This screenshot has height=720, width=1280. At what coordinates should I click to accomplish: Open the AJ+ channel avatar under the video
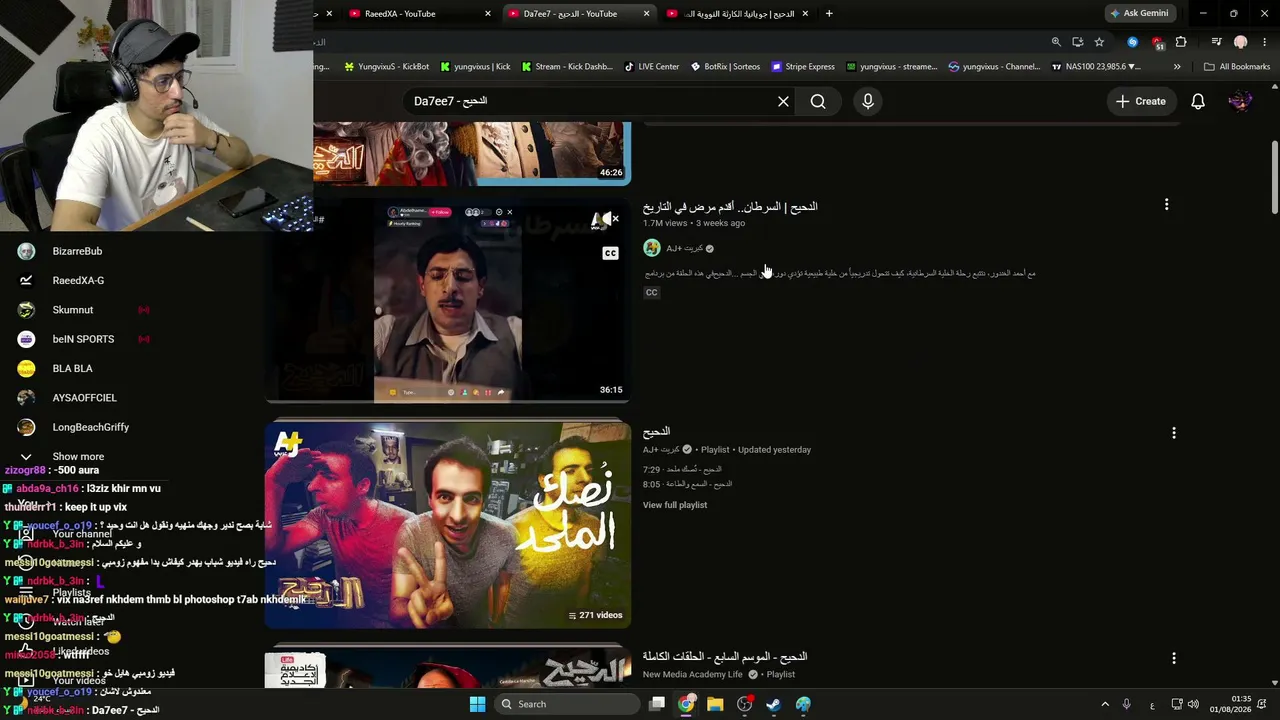(652, 248)
